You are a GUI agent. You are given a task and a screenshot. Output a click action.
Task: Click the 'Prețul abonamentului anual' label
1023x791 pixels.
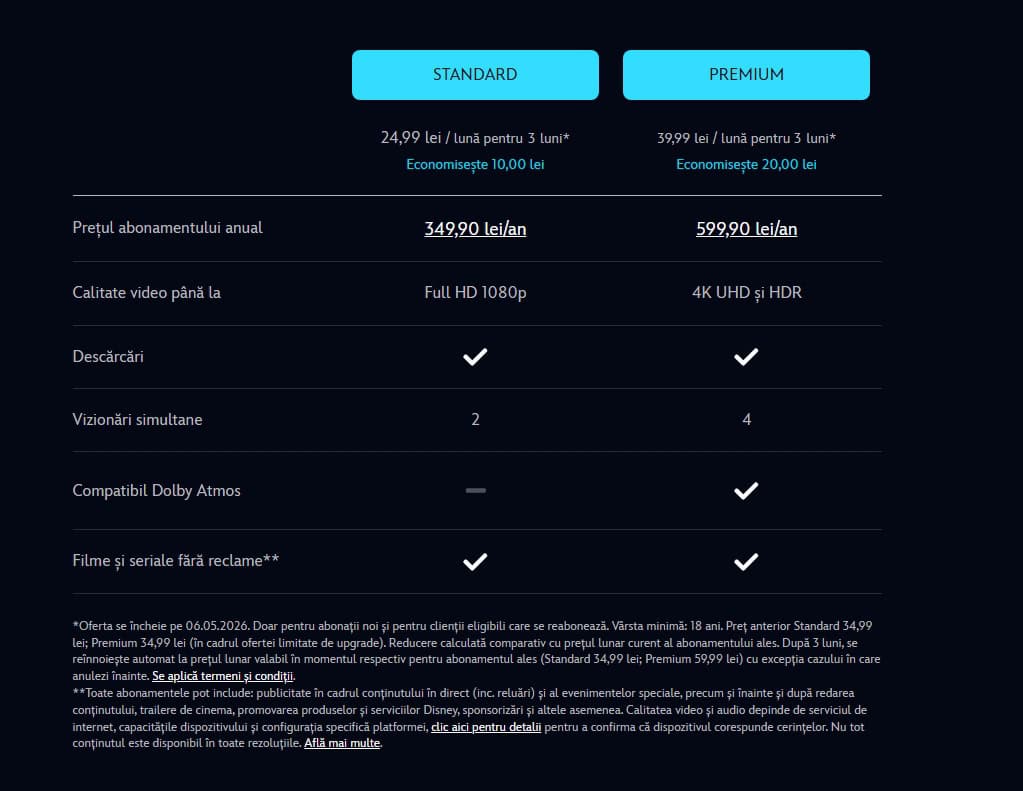coord(167,227)
